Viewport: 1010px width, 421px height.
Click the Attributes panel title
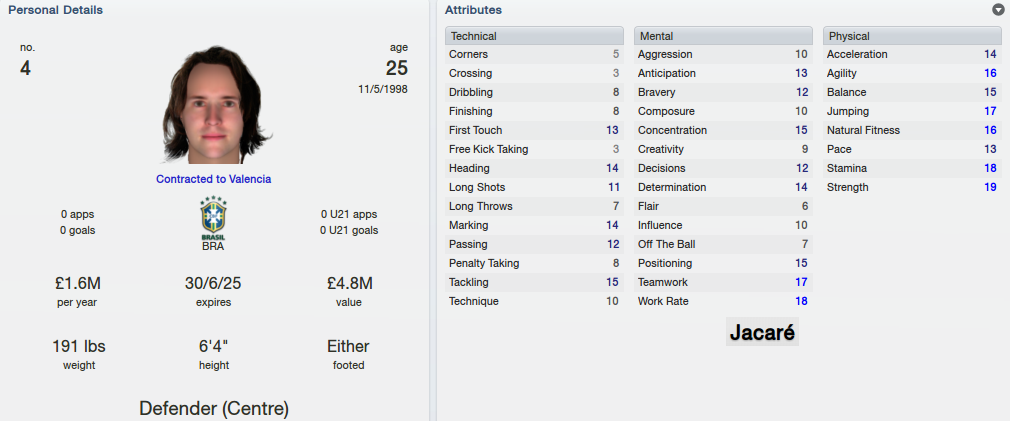click(x=473, y=10)
